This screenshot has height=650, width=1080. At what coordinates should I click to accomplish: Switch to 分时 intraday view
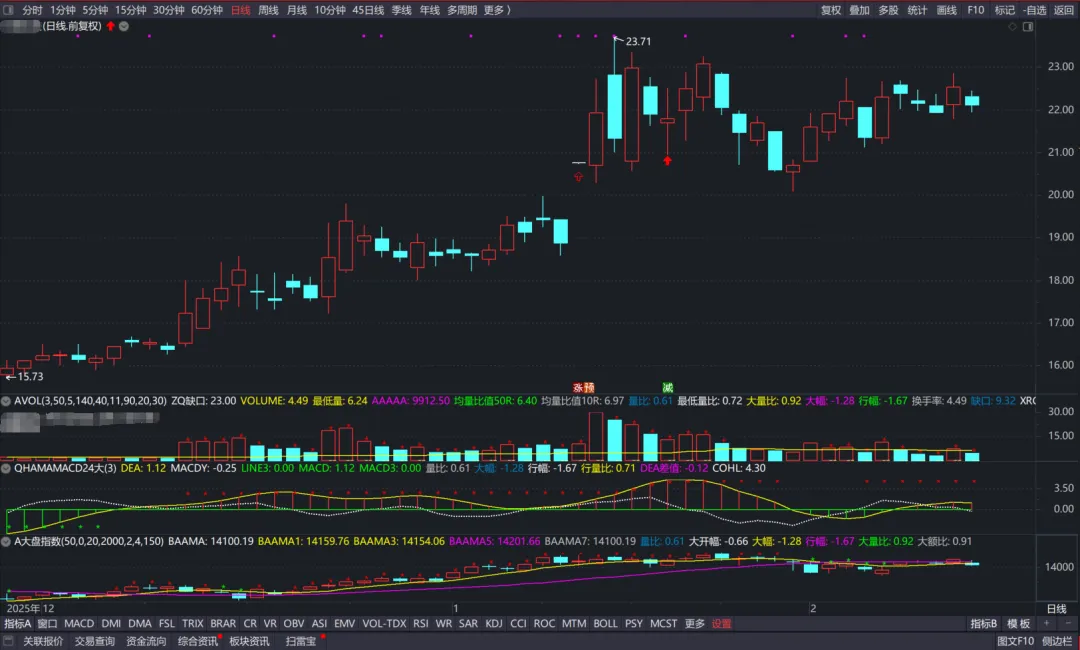(x=32, y=10)
